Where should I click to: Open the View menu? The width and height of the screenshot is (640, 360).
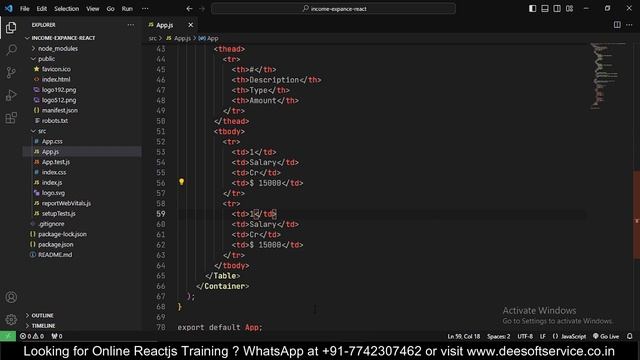tap(93, 9)
